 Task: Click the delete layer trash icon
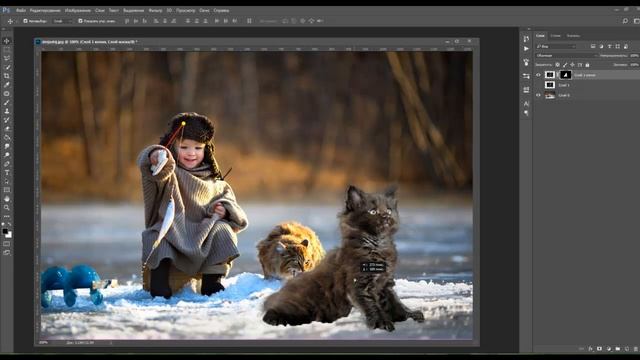[636, 349]
